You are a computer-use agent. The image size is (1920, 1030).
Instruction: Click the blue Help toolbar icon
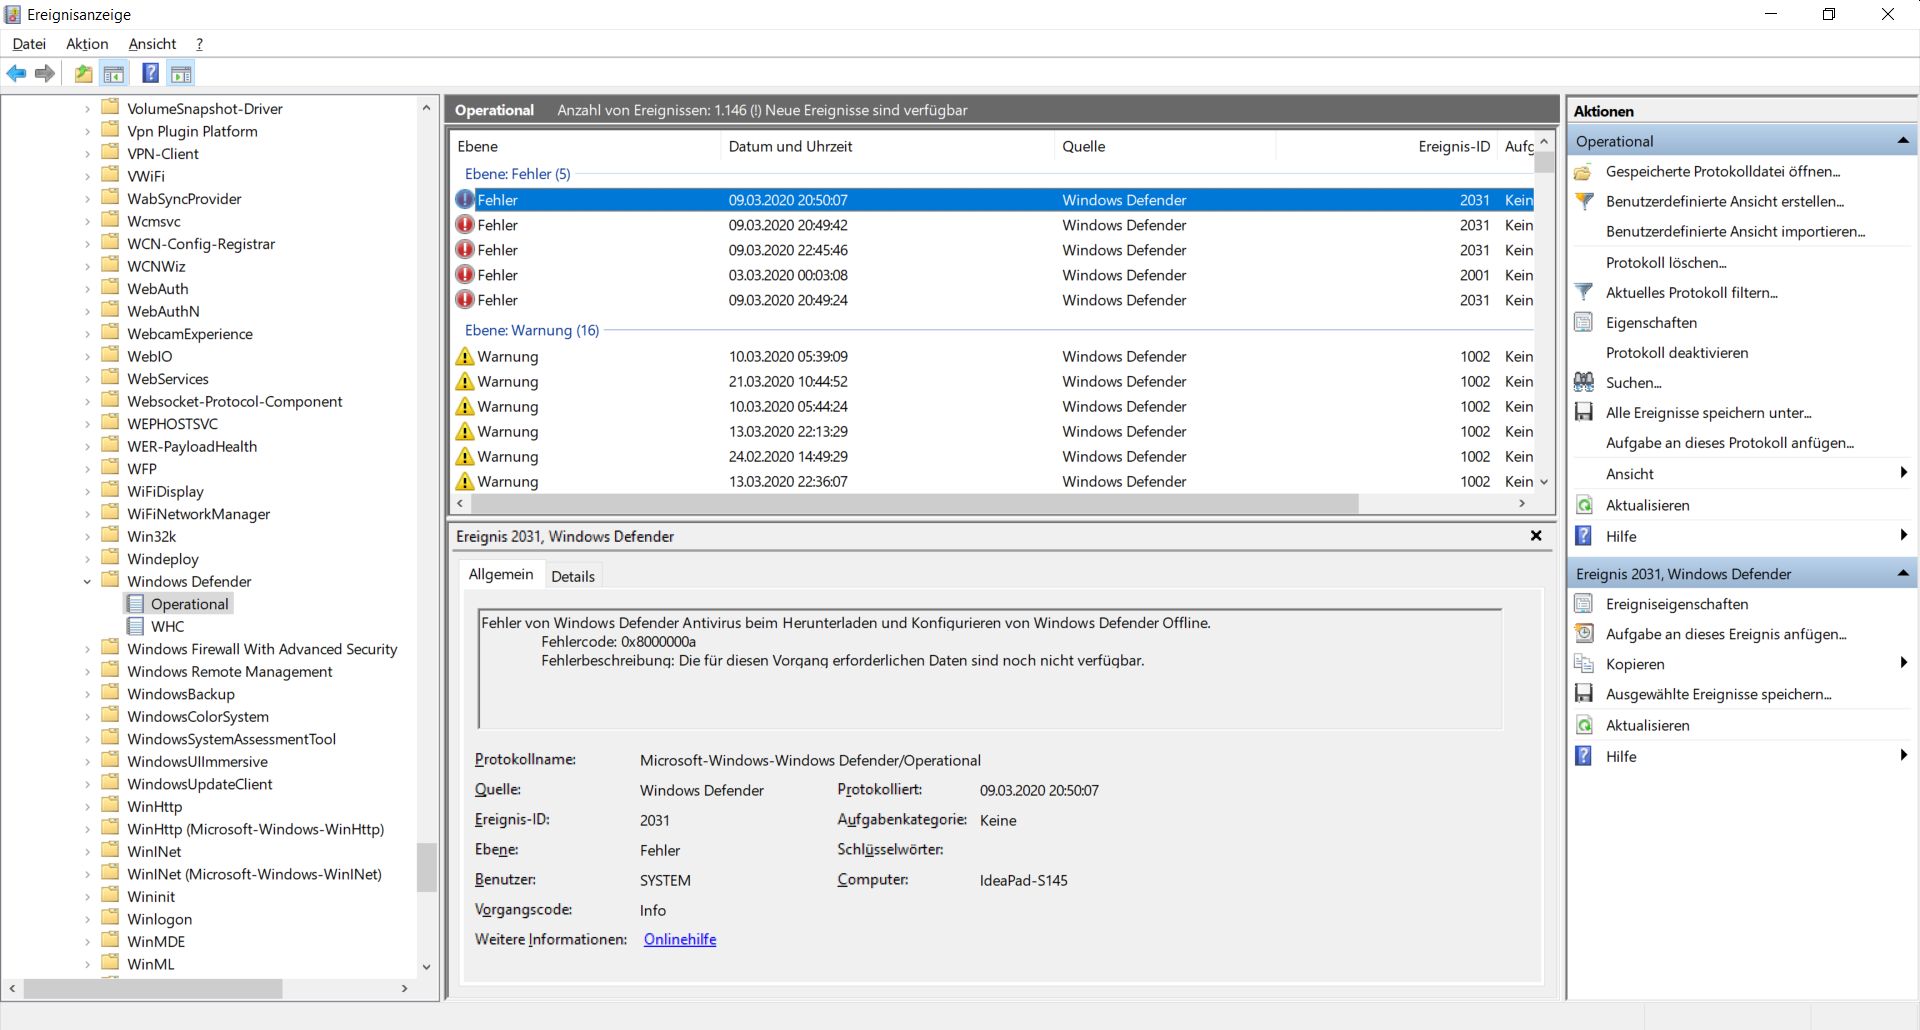pyautogui.click(x=150, y=73)
